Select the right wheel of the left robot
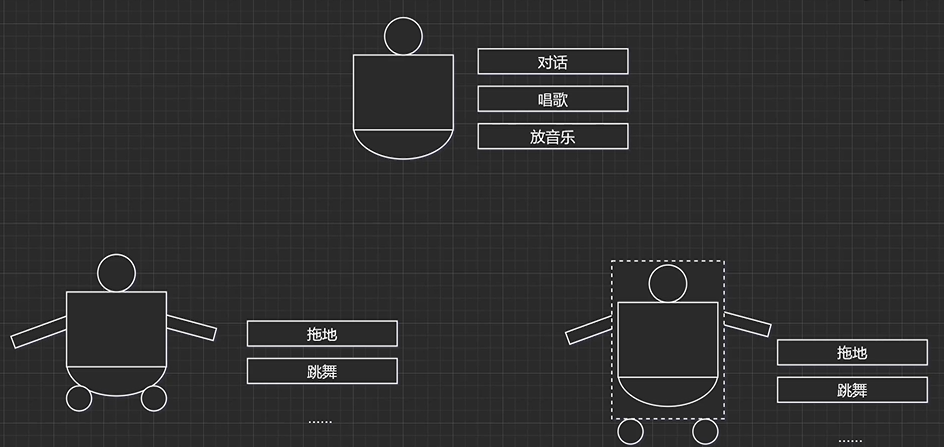The height and width of the screenshot is (447, 944). pos(154,398)
